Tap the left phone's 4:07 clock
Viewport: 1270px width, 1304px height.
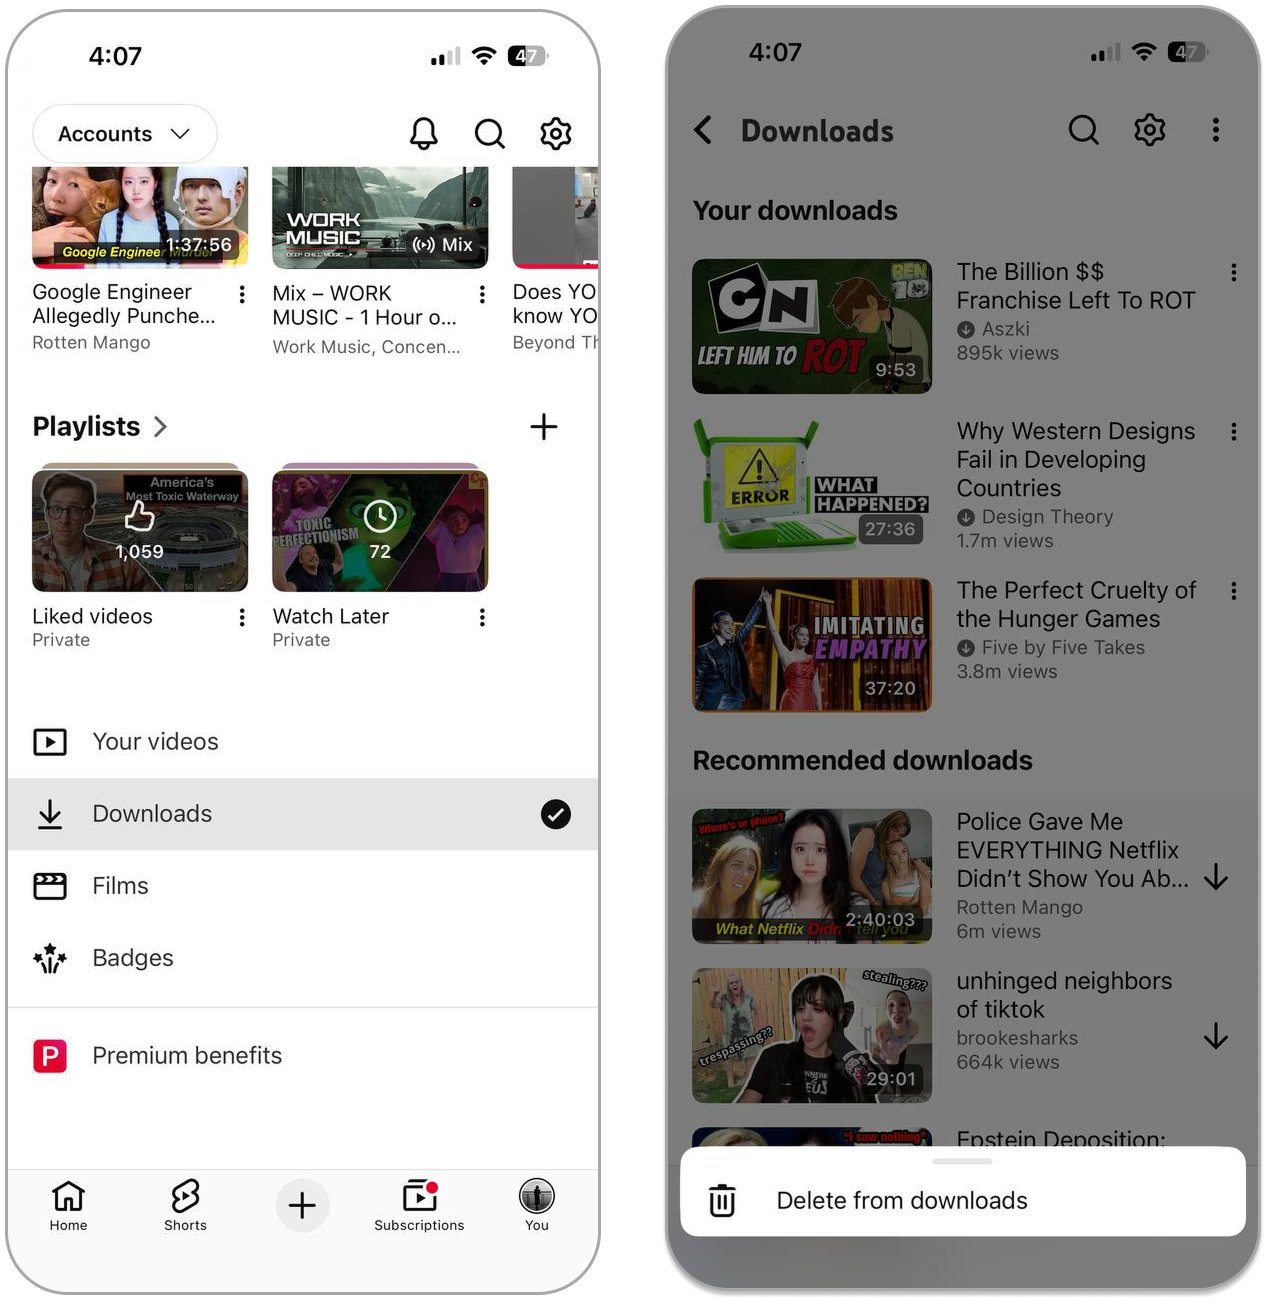pyautogui.click(x=115, y=56)
